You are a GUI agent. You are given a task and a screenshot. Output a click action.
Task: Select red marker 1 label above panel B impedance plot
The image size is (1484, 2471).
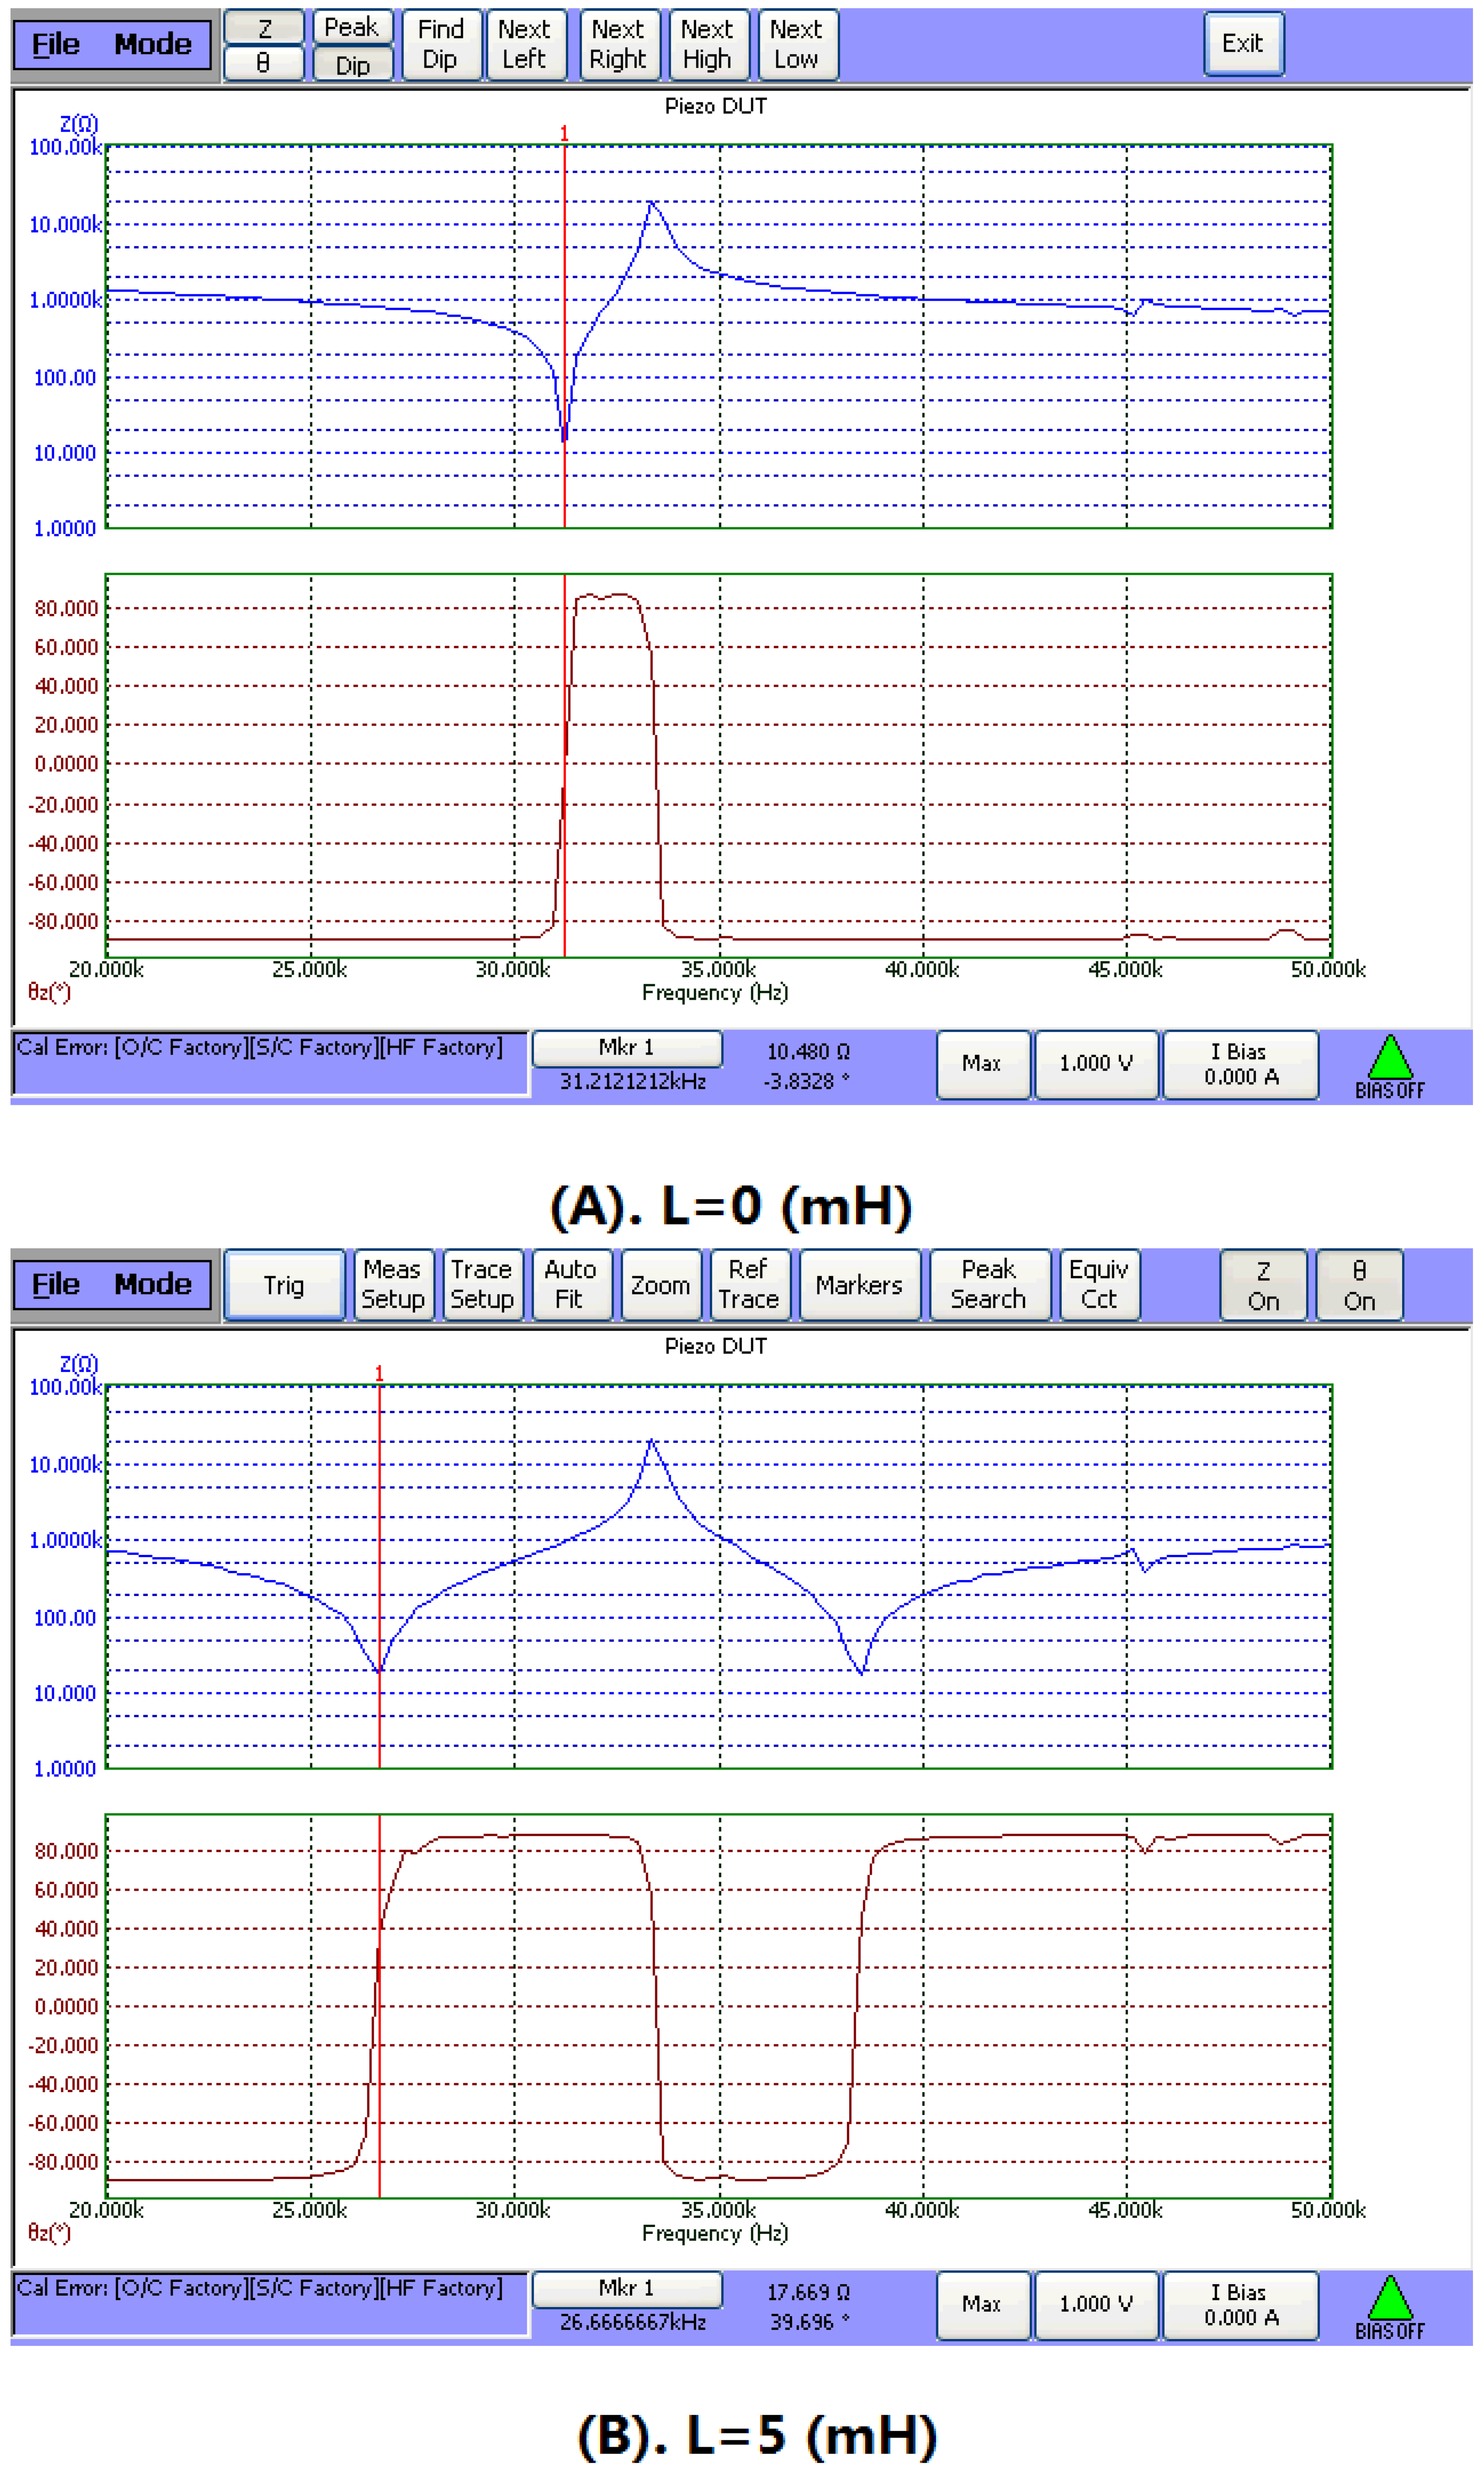[x=379, y=1374]
